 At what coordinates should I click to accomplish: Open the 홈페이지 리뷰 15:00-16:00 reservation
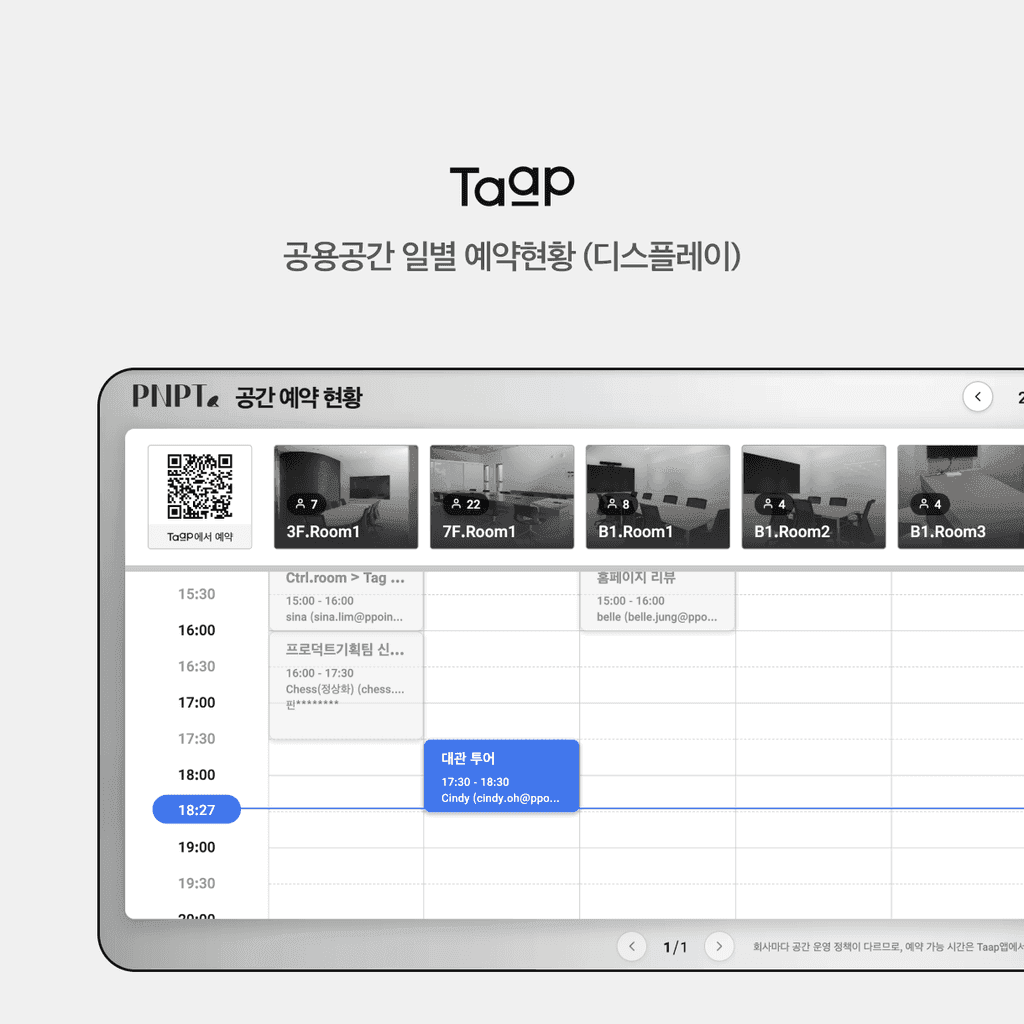[x=658, y=601]
